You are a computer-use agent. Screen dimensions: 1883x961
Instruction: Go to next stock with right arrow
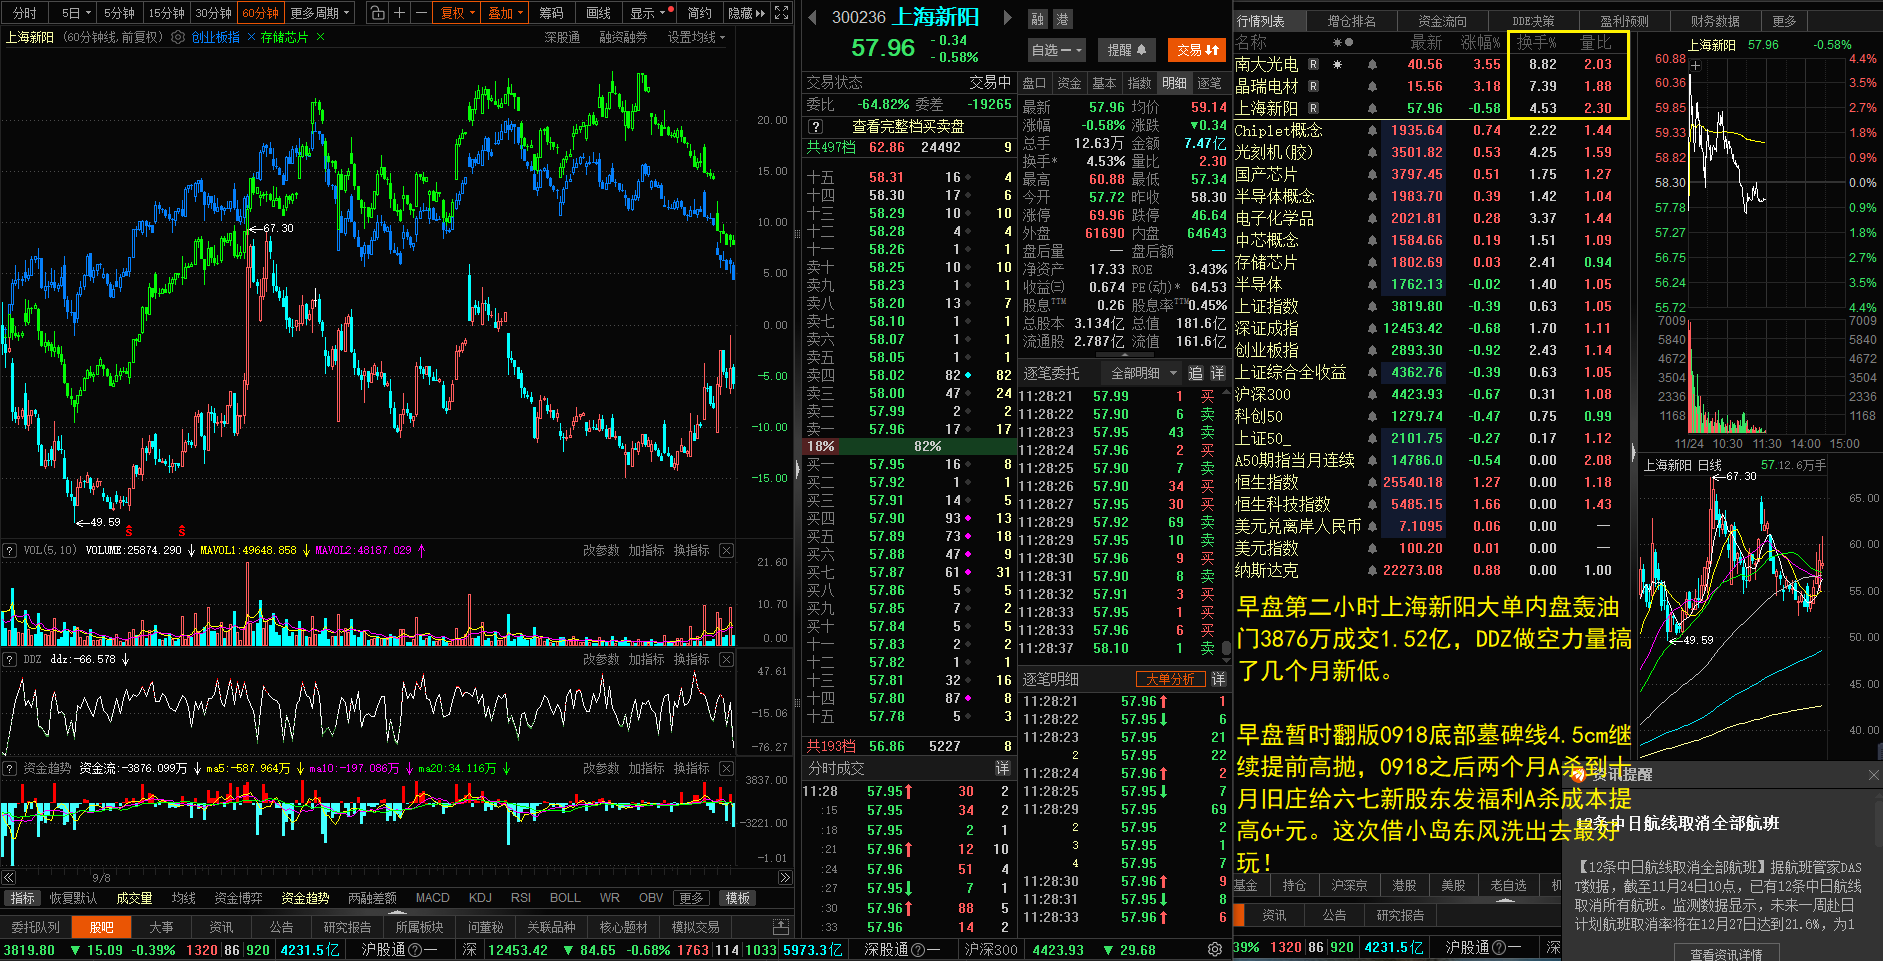tap(1007, 17)
